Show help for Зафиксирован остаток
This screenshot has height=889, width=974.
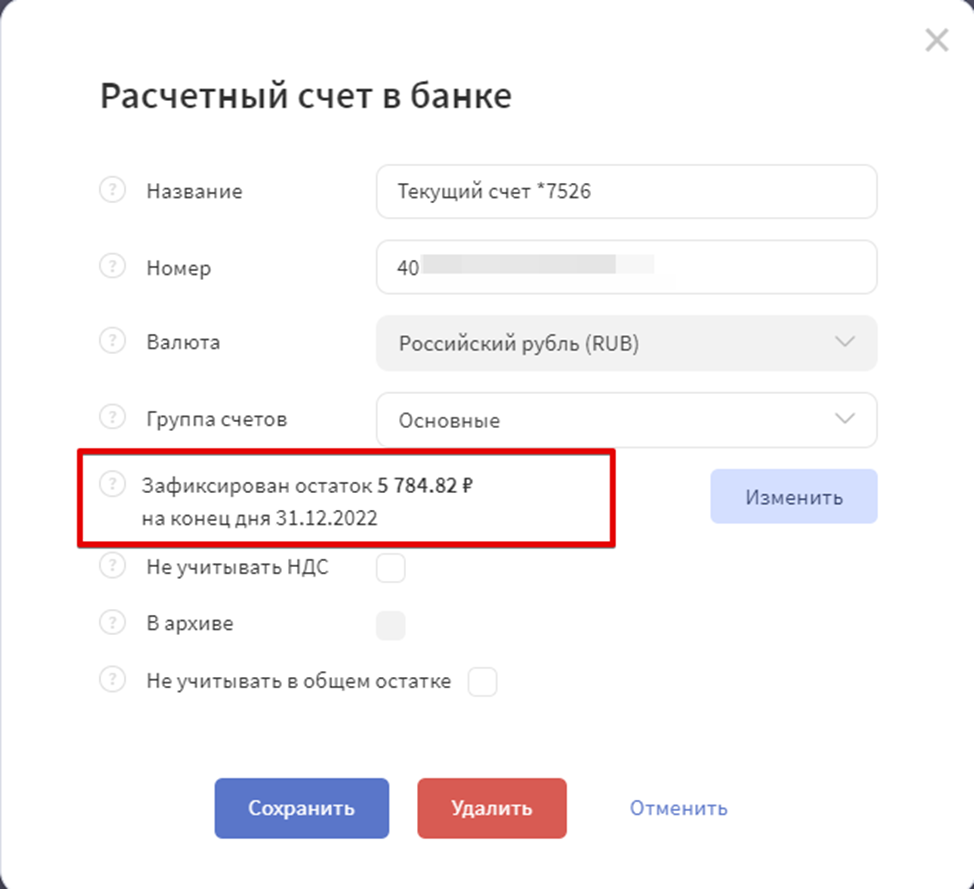pos(112,483)
